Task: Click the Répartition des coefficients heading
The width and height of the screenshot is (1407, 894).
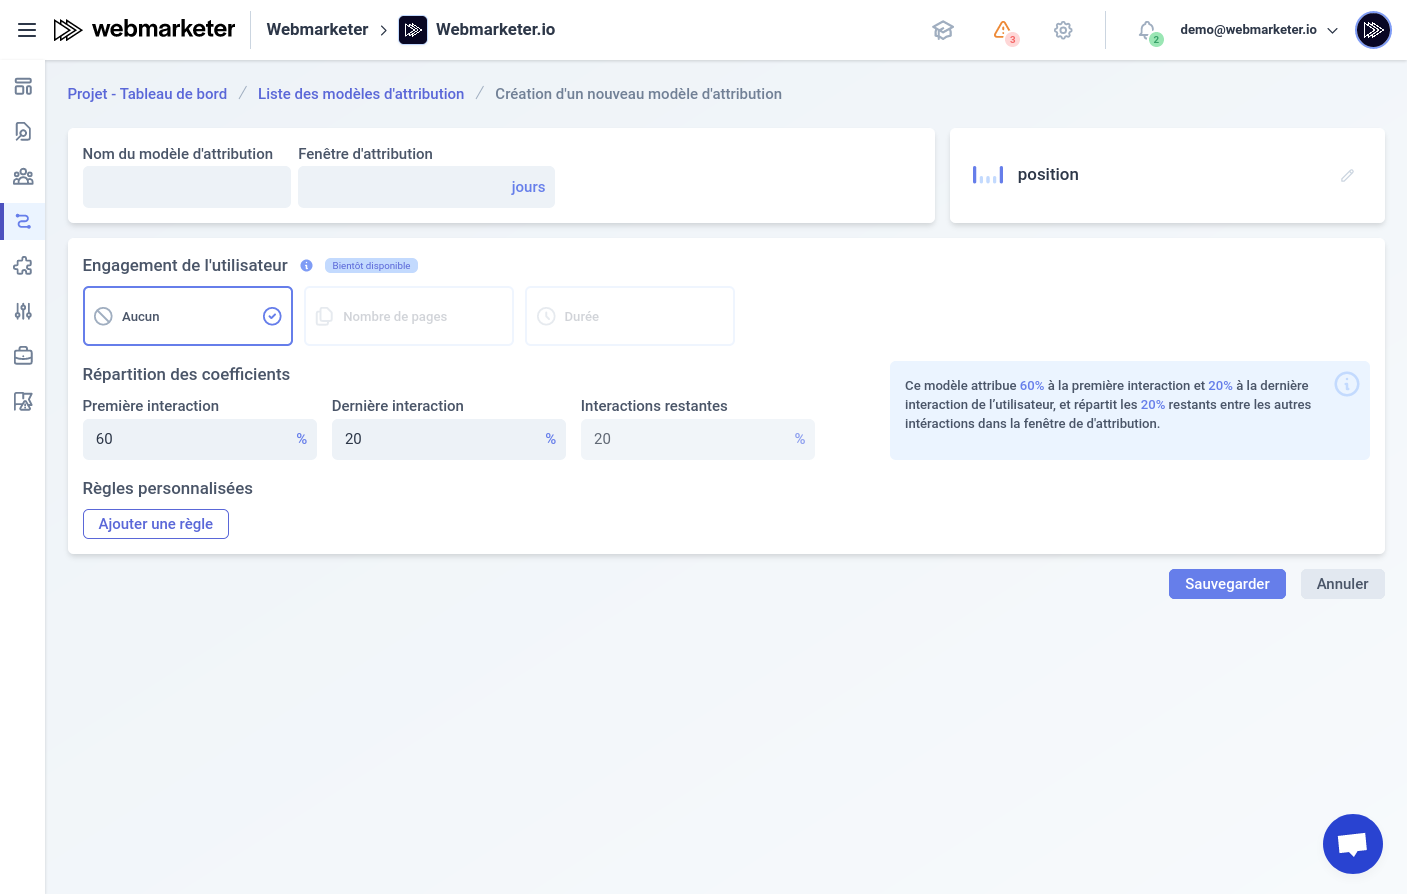Action: (186, 374)
